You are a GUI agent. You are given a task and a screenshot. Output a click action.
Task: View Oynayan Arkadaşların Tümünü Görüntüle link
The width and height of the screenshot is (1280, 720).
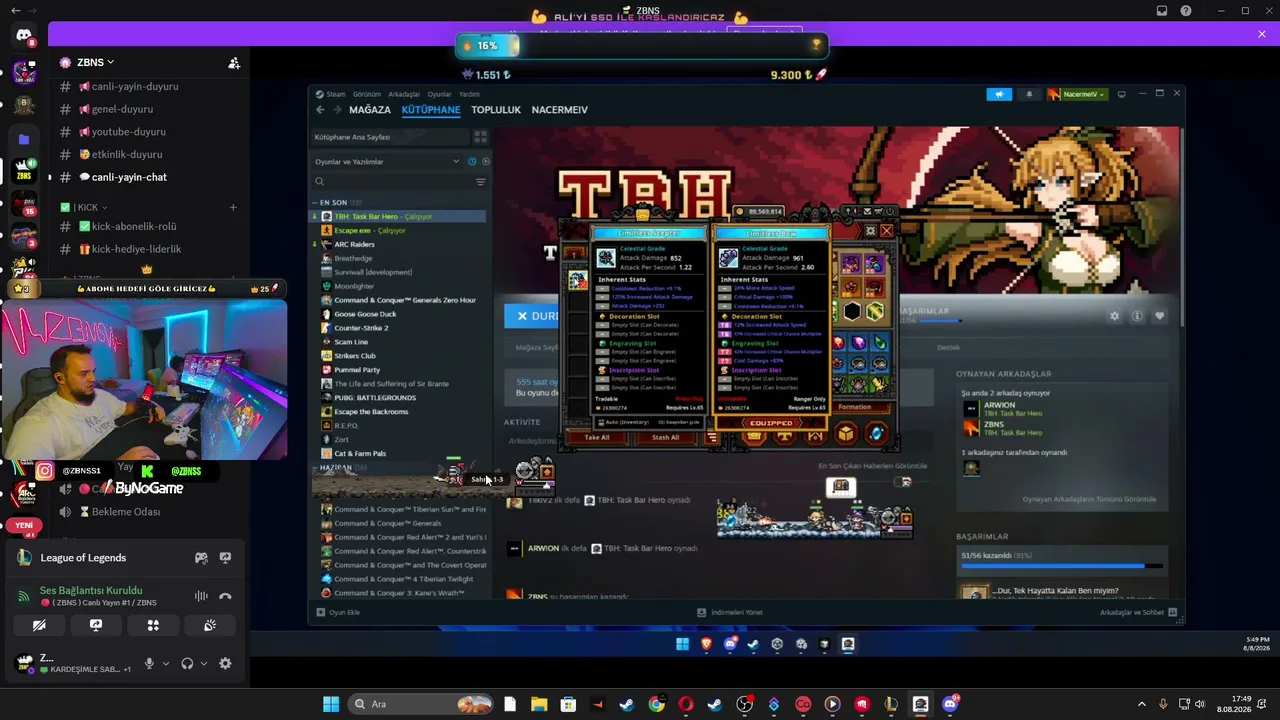pyautogui.click(x=1089, y=499)
